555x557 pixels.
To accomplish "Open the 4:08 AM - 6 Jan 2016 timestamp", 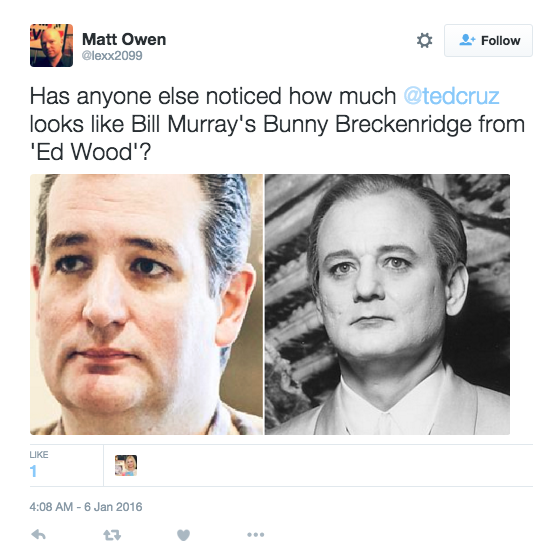I will [86, 507].
